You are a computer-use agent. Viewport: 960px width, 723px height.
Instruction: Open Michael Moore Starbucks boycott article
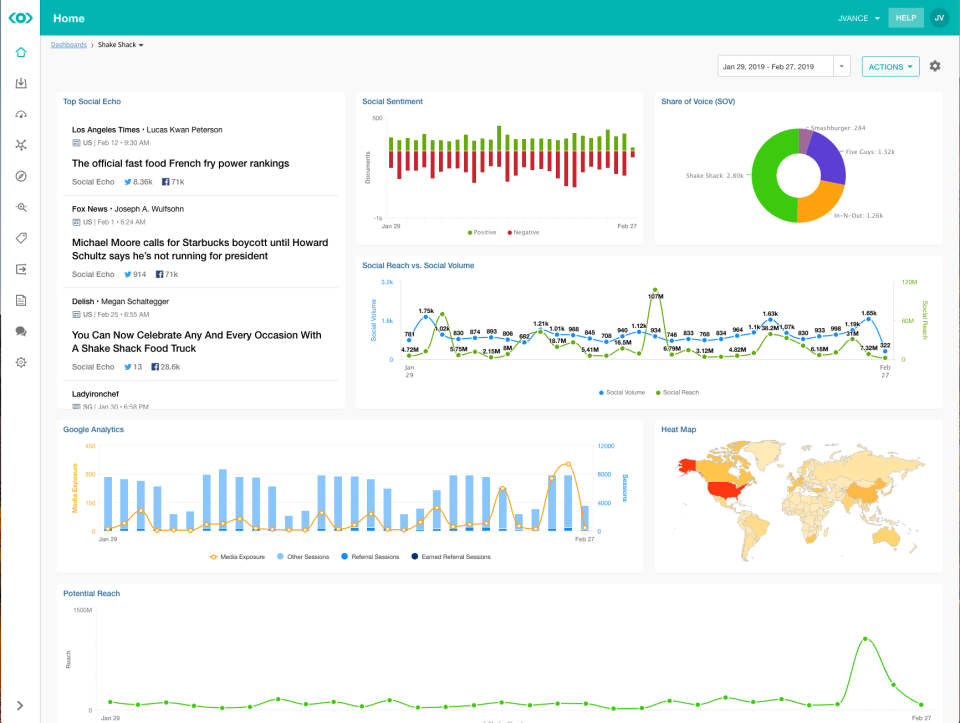coord(200,249)
